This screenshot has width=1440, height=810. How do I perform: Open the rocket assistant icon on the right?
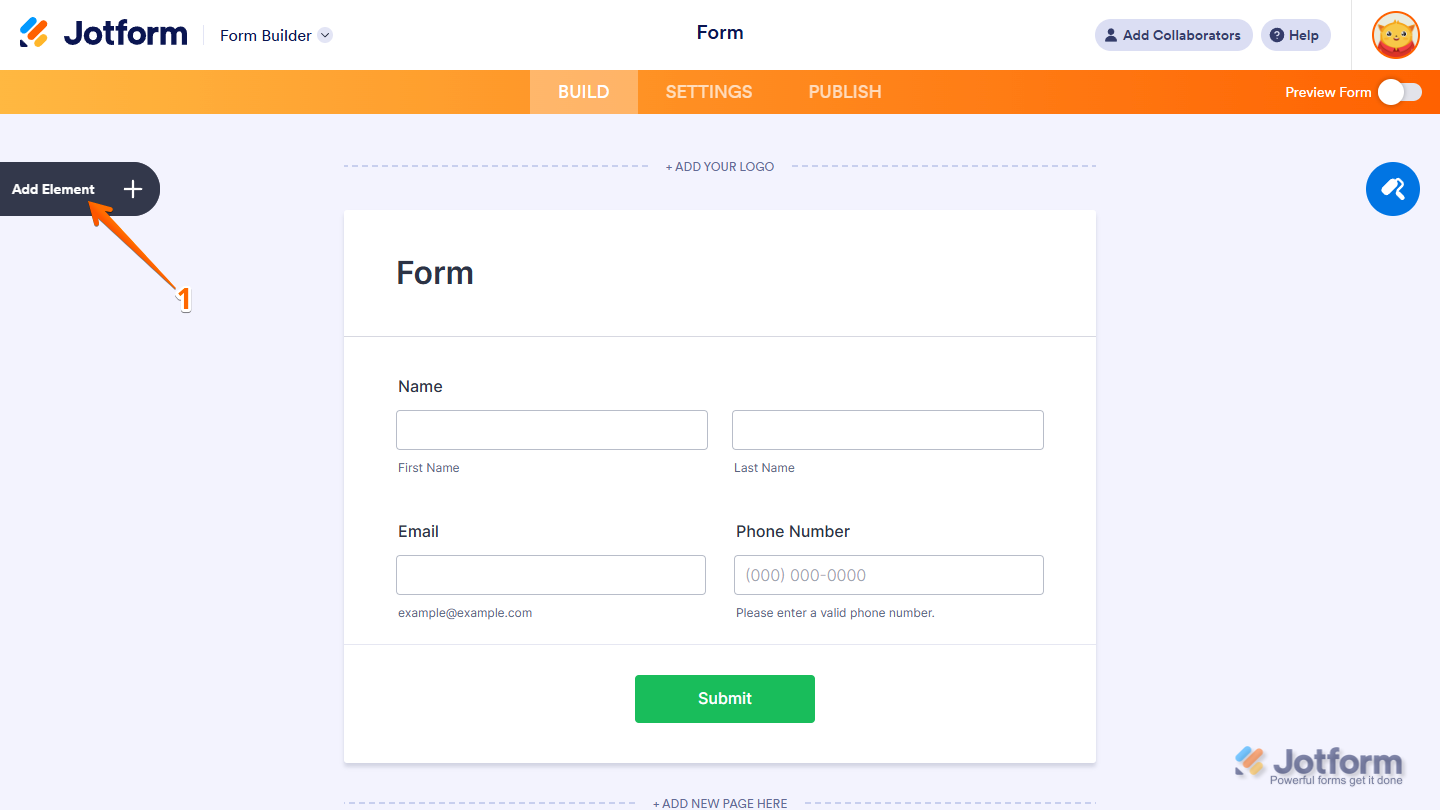(1392, 188)
